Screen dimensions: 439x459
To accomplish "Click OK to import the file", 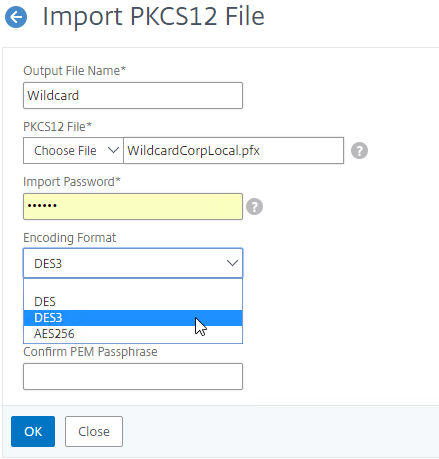I will (33, 431).
